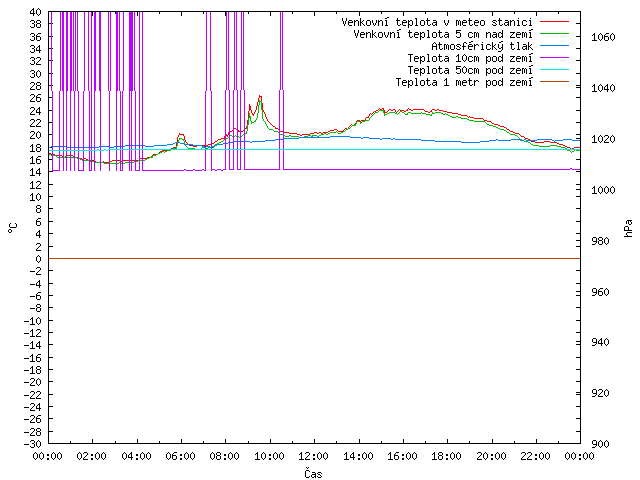This screenshot has height=480, width=640.
Task: Click the pressure value '900'
Action: 600,444
